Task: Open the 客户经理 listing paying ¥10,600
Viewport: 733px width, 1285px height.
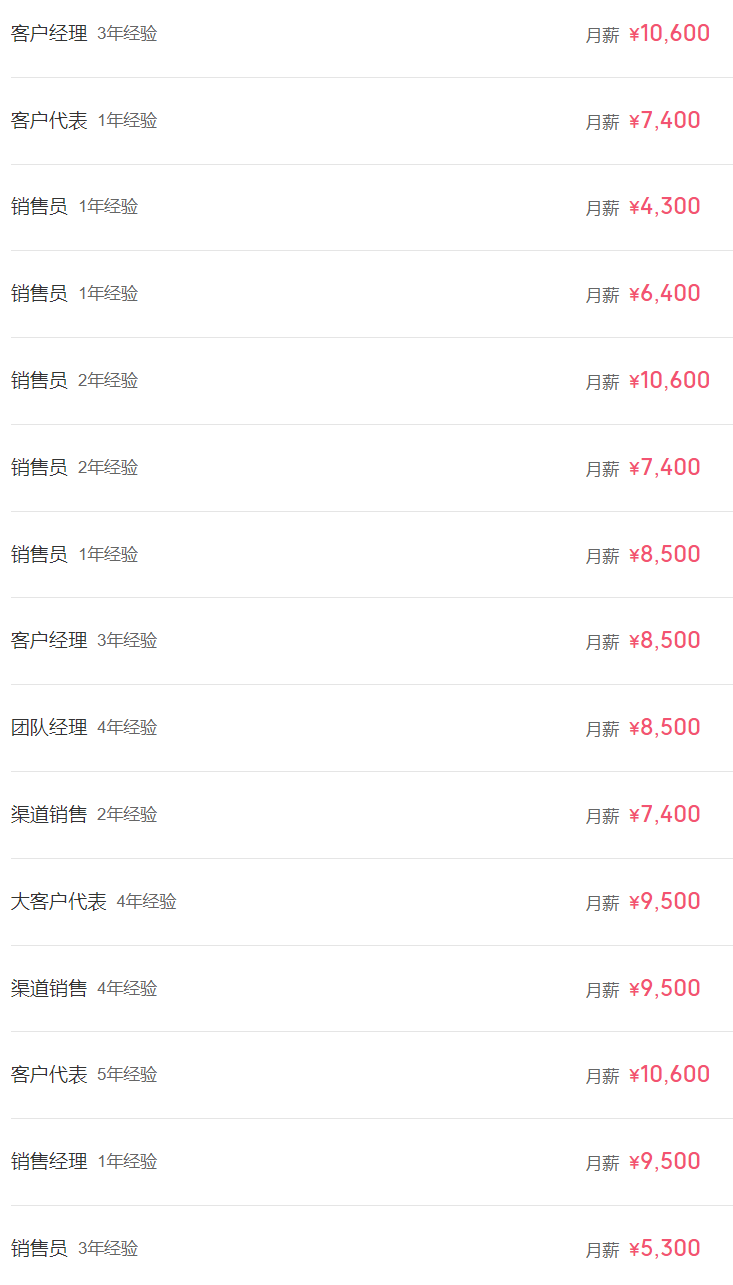Action: click(x=49, y=34)
